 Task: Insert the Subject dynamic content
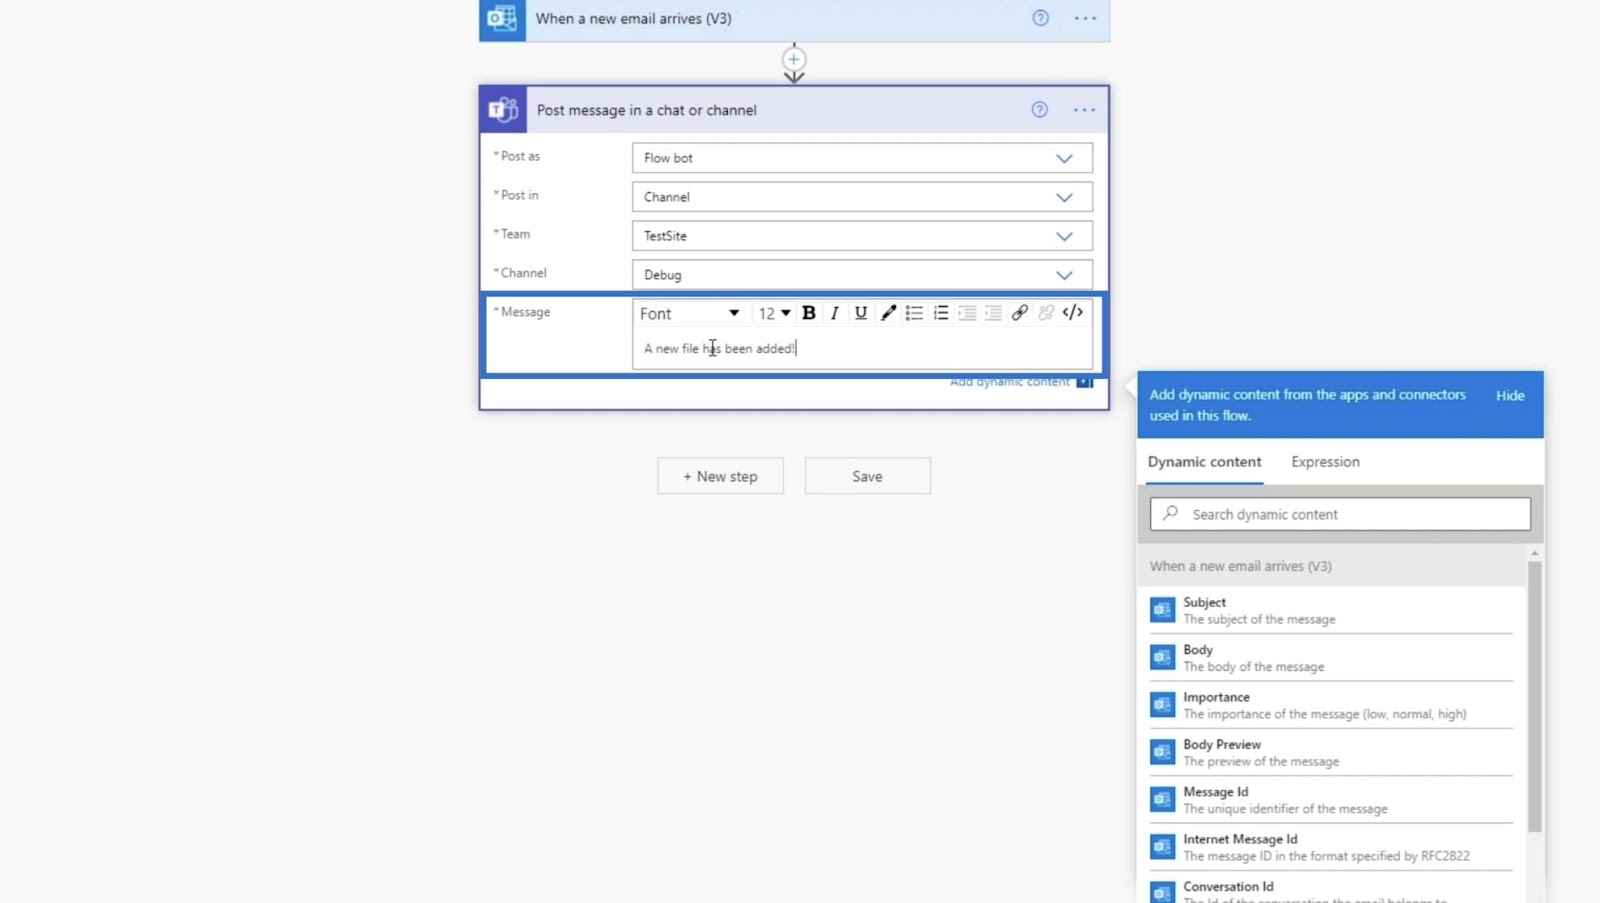click(1330, 610)
